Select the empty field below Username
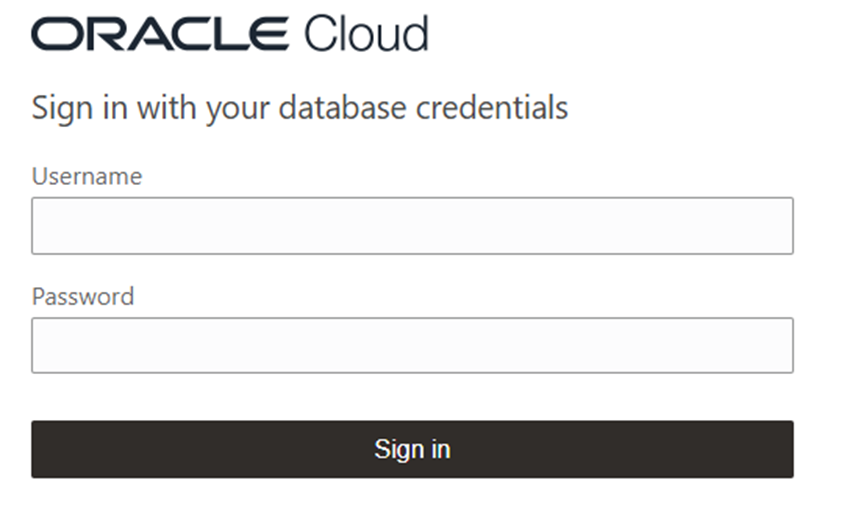 pyautogui.click(x=412, y=226)
